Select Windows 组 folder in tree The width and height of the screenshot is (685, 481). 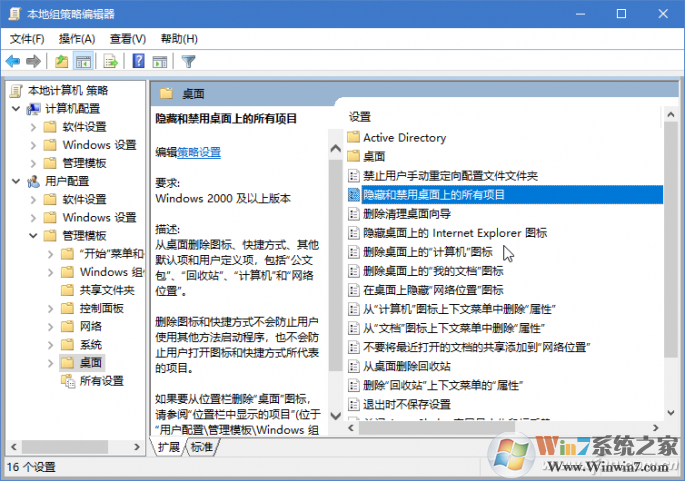(x=111, y=272)
